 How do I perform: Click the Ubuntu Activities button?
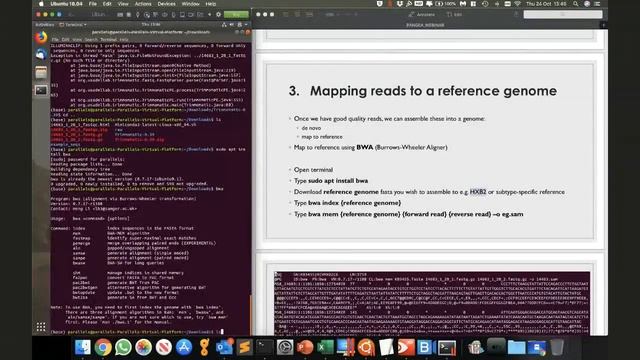[44, 24]
